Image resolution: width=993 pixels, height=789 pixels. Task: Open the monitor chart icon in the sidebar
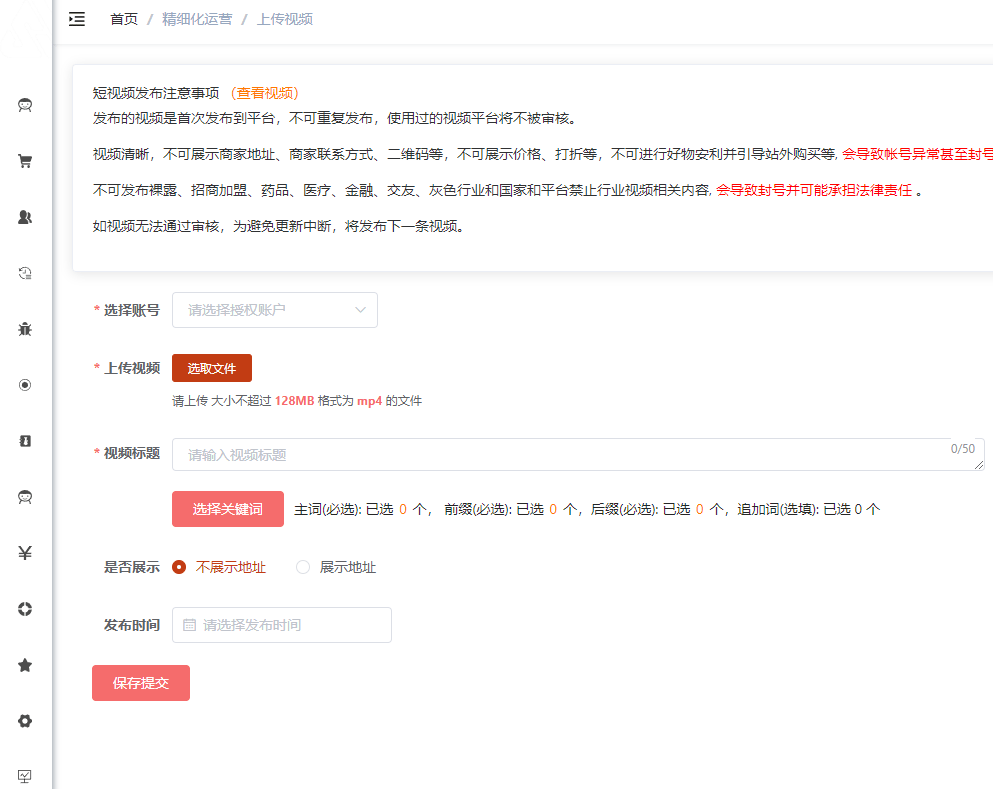click(26, 776)
